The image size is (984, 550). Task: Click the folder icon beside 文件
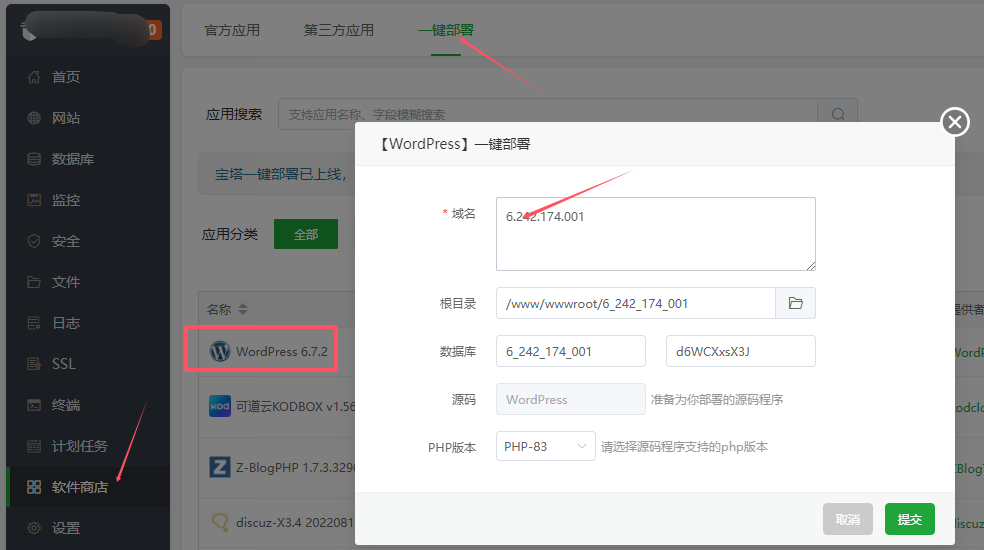pyautogui.click(x=34, y=282)
